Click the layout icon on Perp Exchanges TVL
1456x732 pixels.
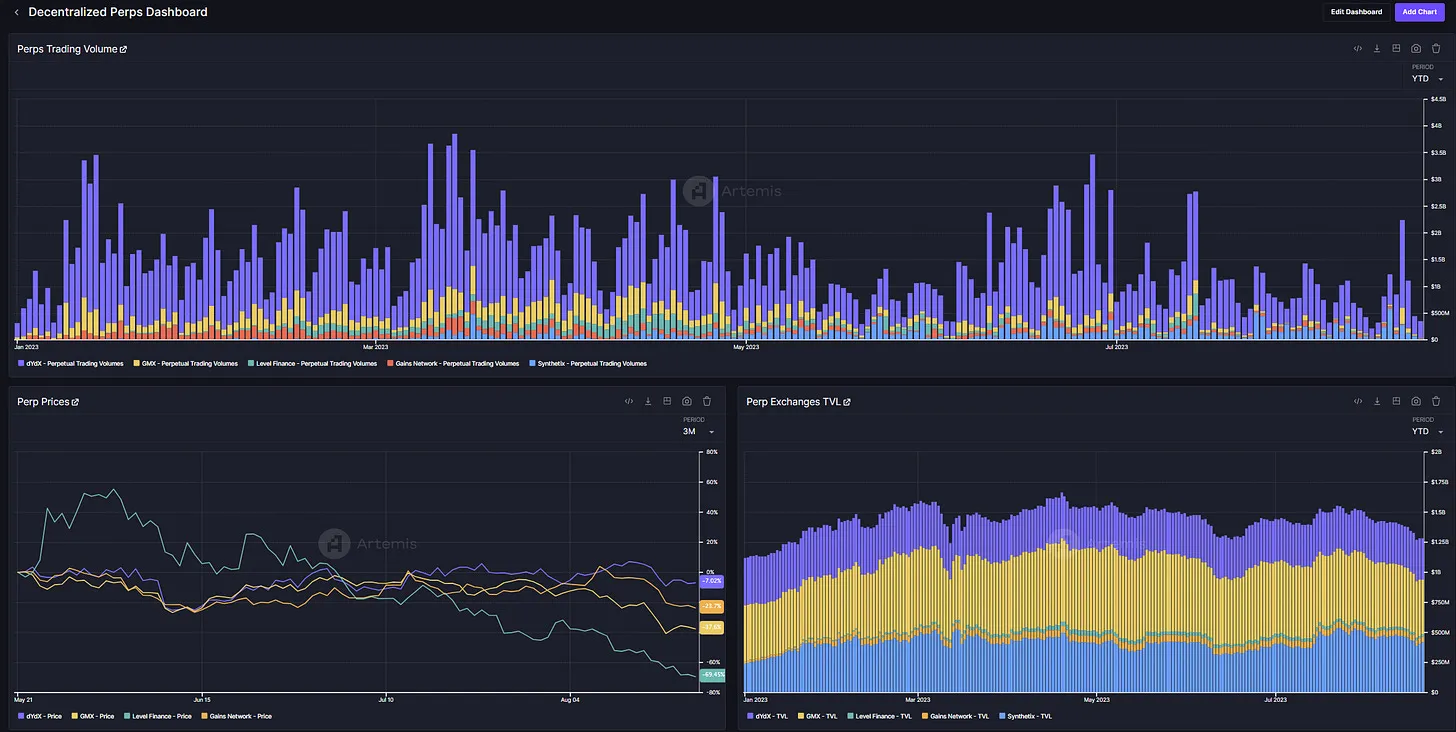click(1396, 401)
